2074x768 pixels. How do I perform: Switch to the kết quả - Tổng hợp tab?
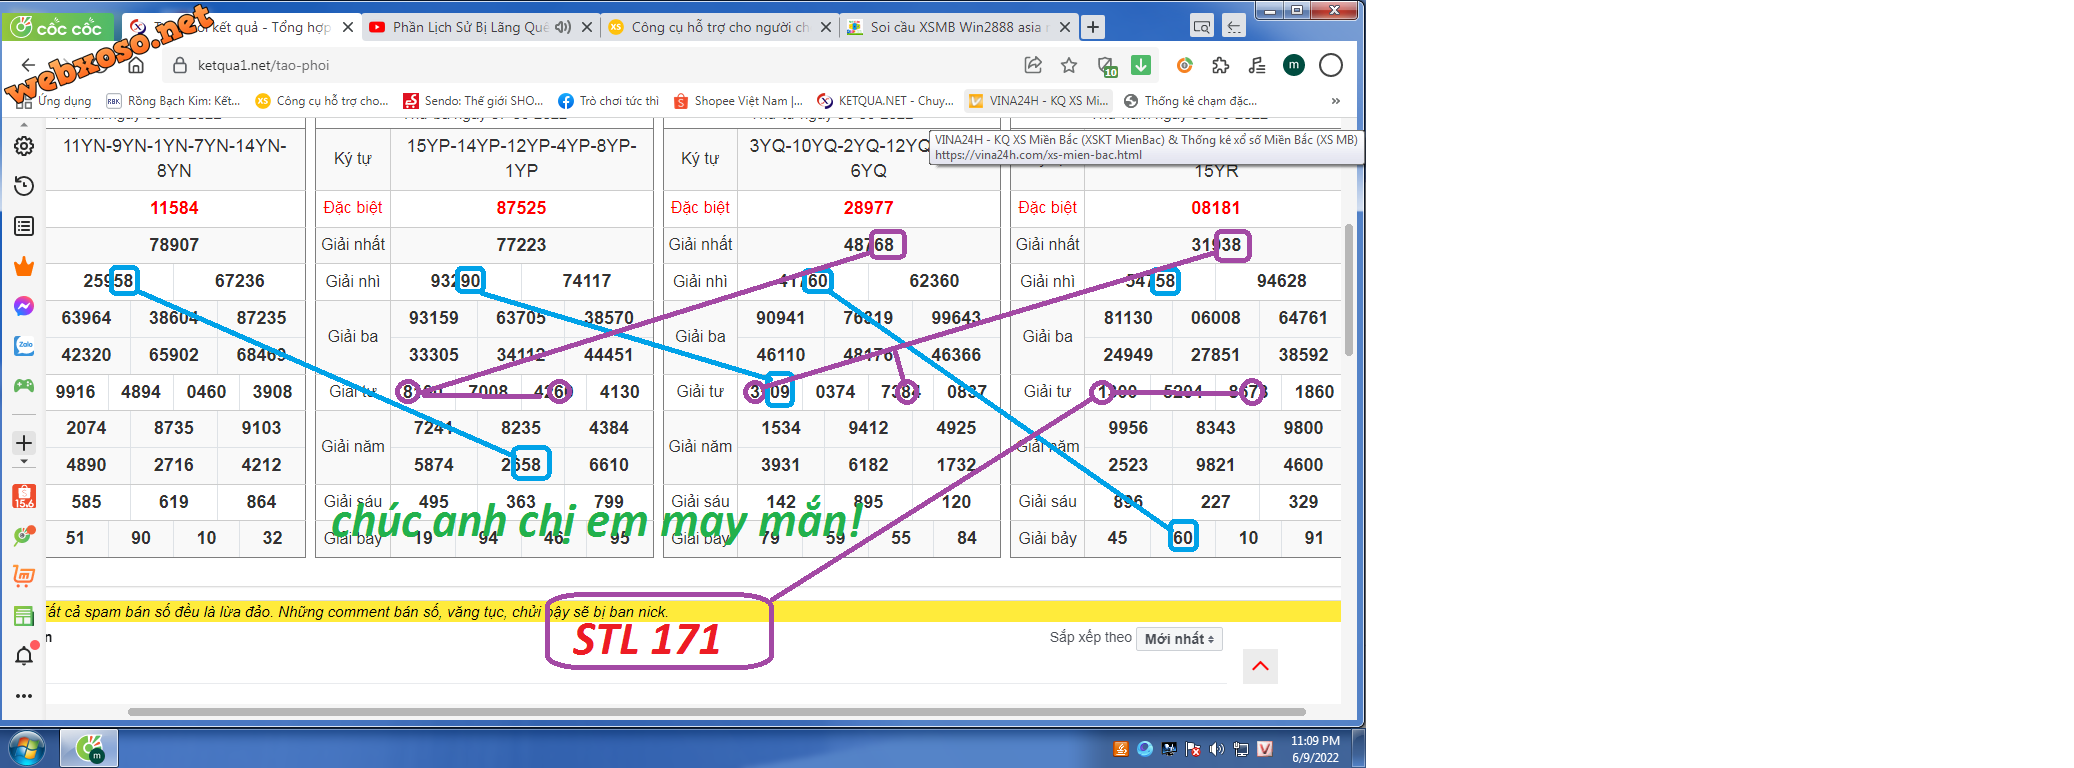pos(240,27)
